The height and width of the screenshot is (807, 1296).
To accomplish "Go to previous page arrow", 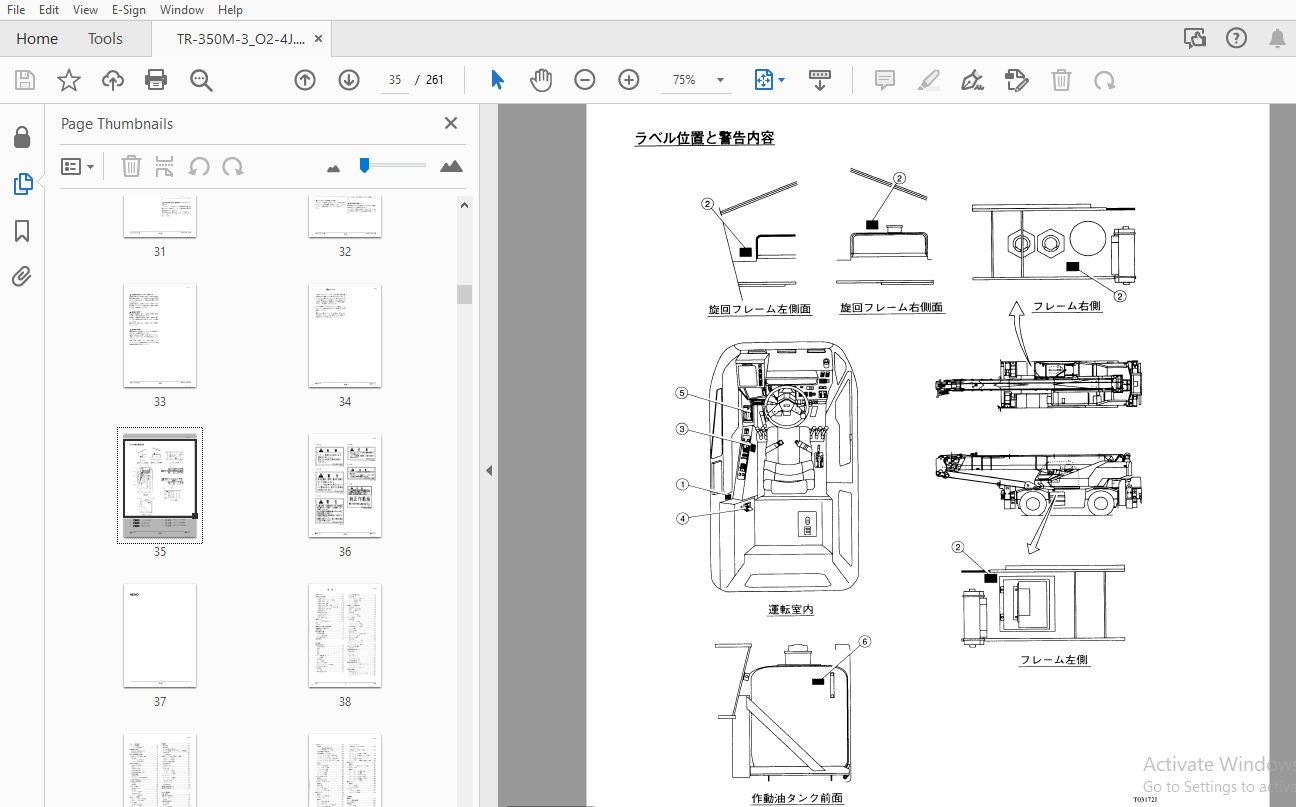I will (305, 80).
